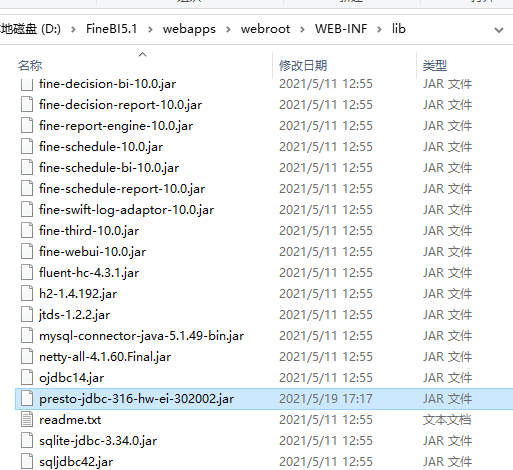513x470 pixels.
Task: Sort files by 类型 column header
Action: (x=435, y=65)
